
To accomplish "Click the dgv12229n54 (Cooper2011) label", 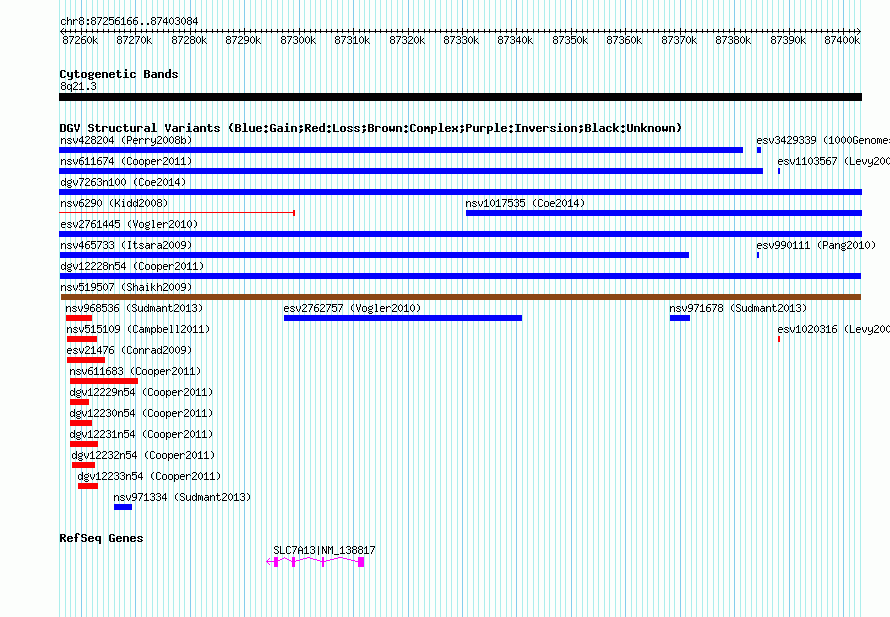I will (141, 392).
